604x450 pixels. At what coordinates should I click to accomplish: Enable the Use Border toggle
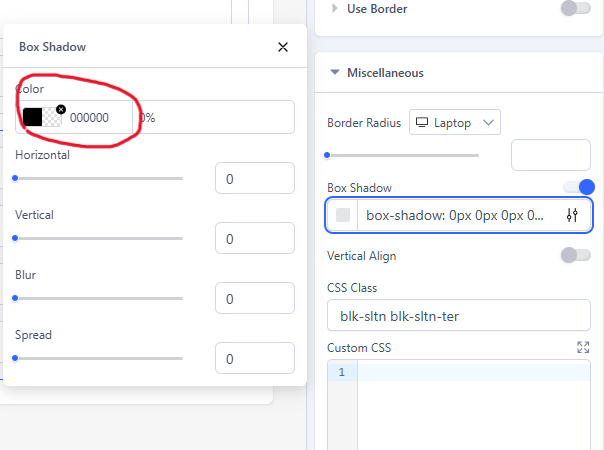click(575, 9)
